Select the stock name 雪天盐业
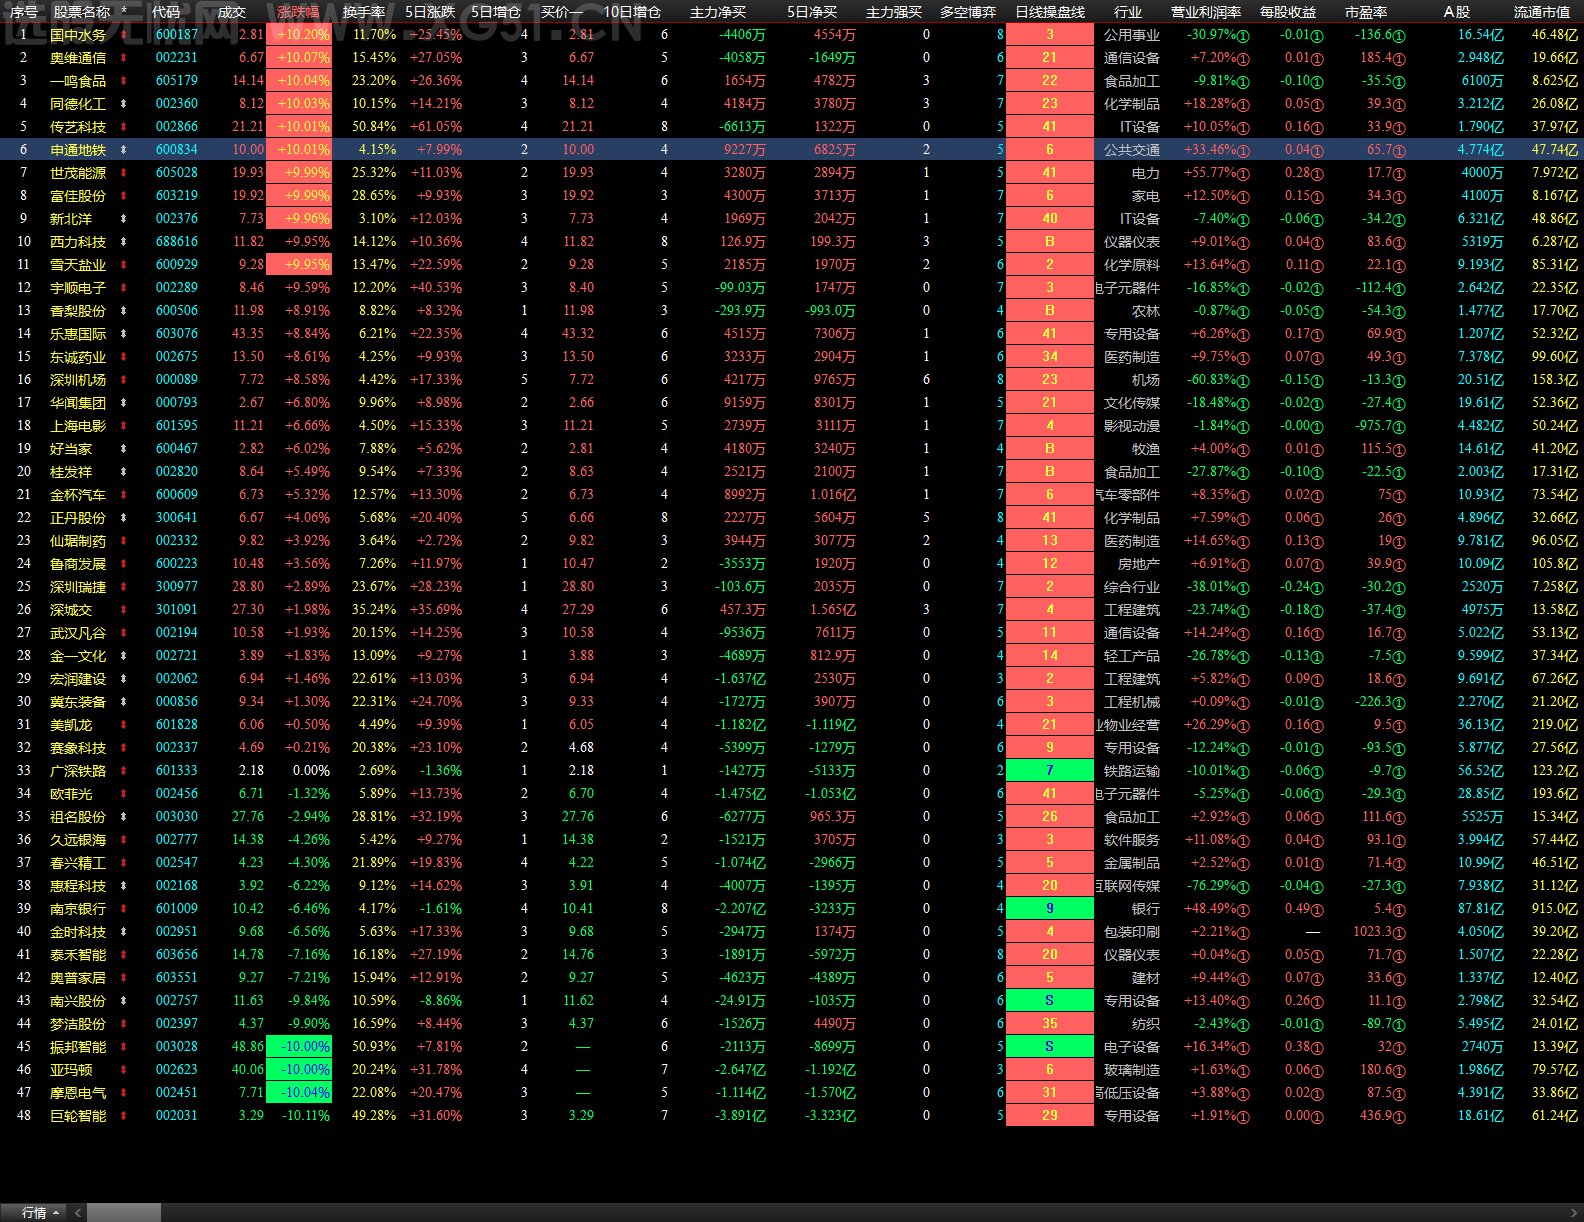Viewport: 1584px width, 1222px height. tap(78, 265)
